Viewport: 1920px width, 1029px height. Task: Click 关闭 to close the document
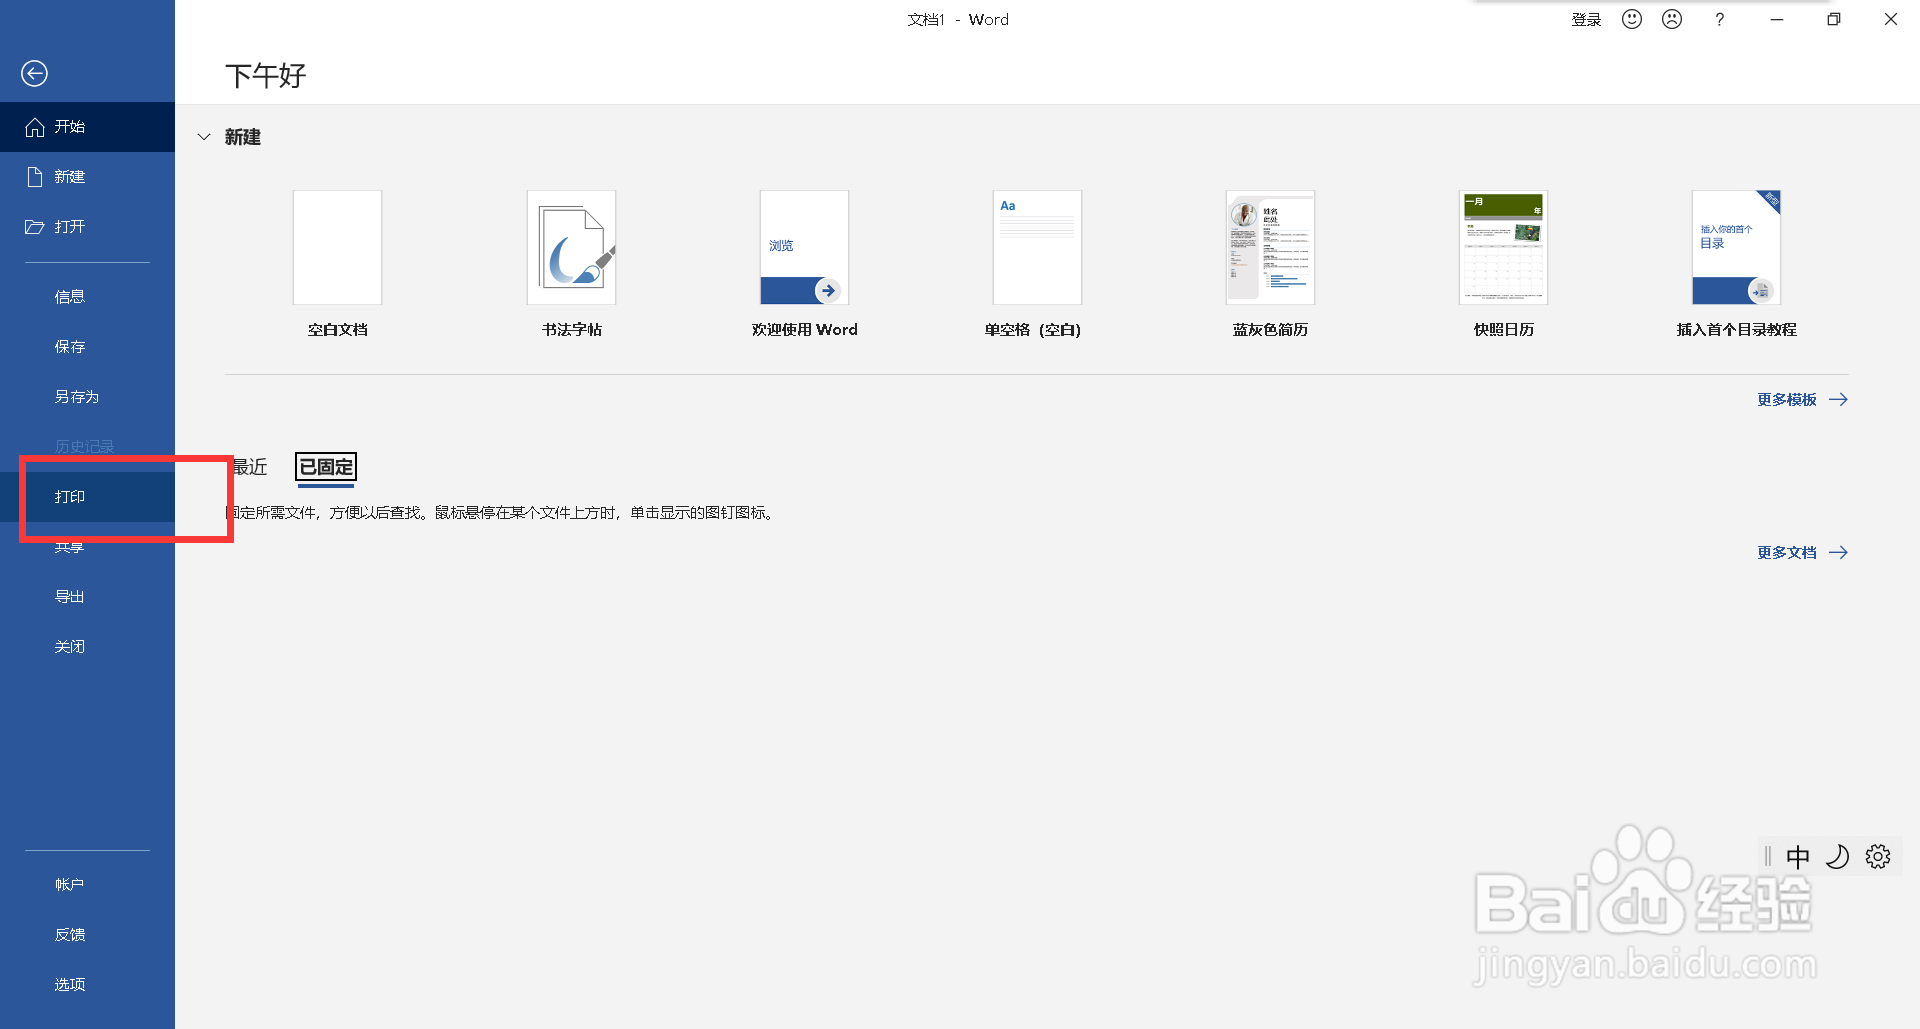87,647
